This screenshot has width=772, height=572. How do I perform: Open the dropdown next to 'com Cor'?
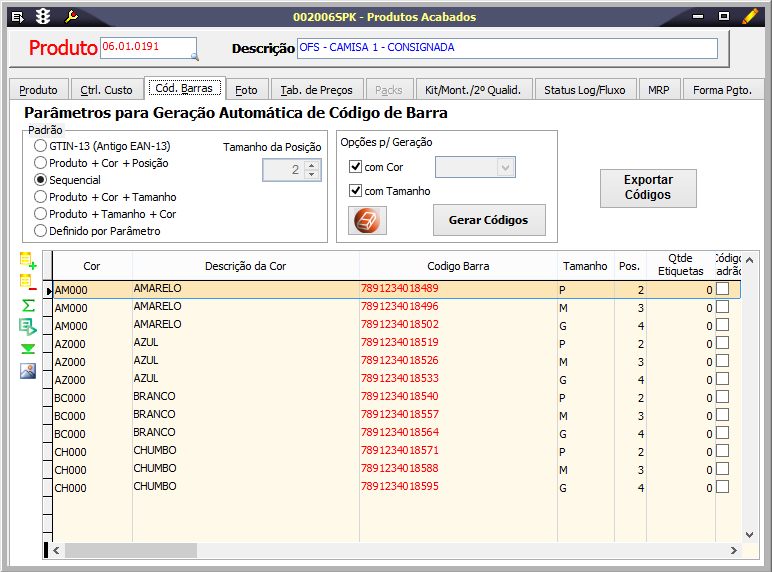505,167
